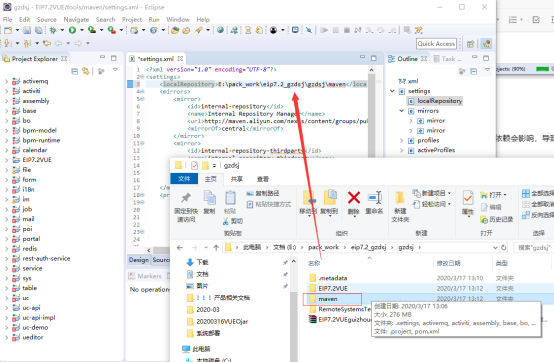This screenshot has width=554, height=362.
Task: Expand the profiles node in Outline
Action: [x=401, y=141]
